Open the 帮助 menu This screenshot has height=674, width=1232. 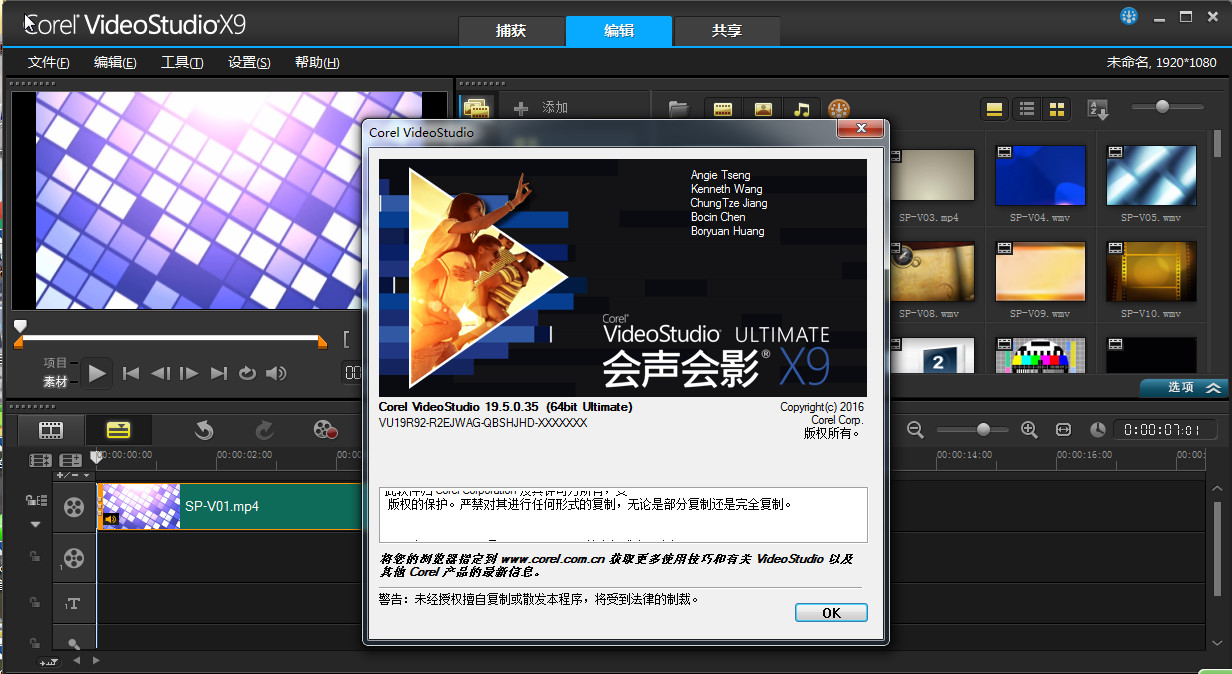(317, 62)
